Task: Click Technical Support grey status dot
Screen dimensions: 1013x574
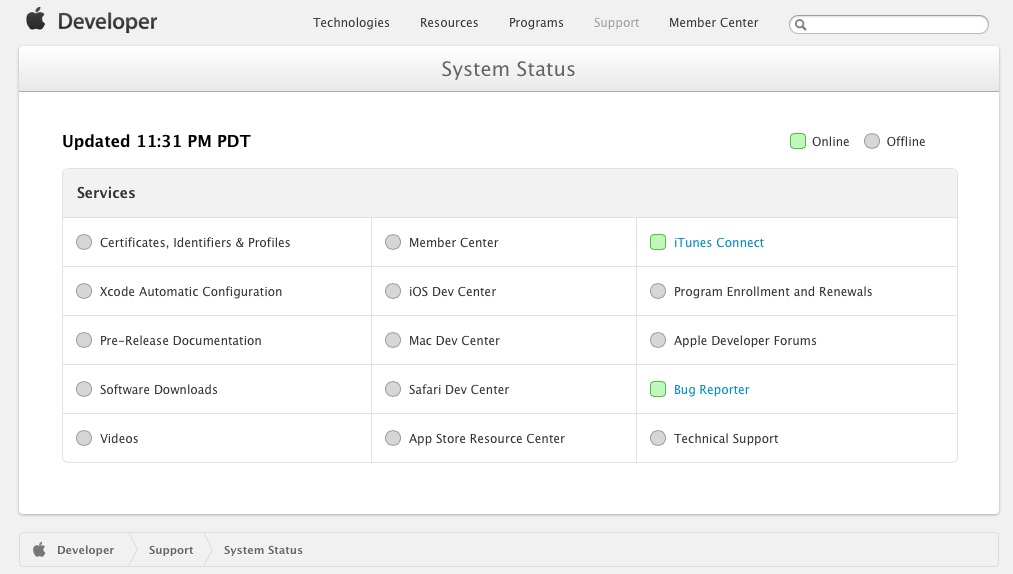Action: (x=658, y=438)
